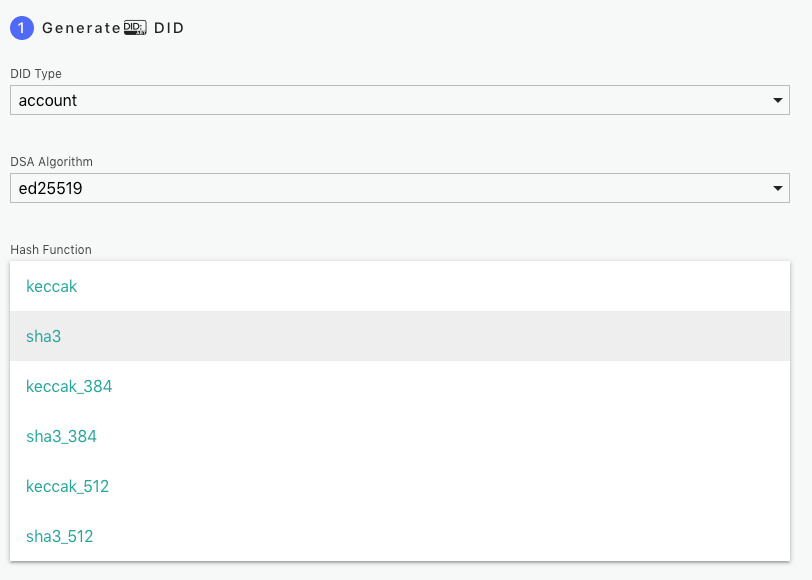The image size is (812, 580).
Task: Click the 'account' value in DID Type
Action: point(48,100)
